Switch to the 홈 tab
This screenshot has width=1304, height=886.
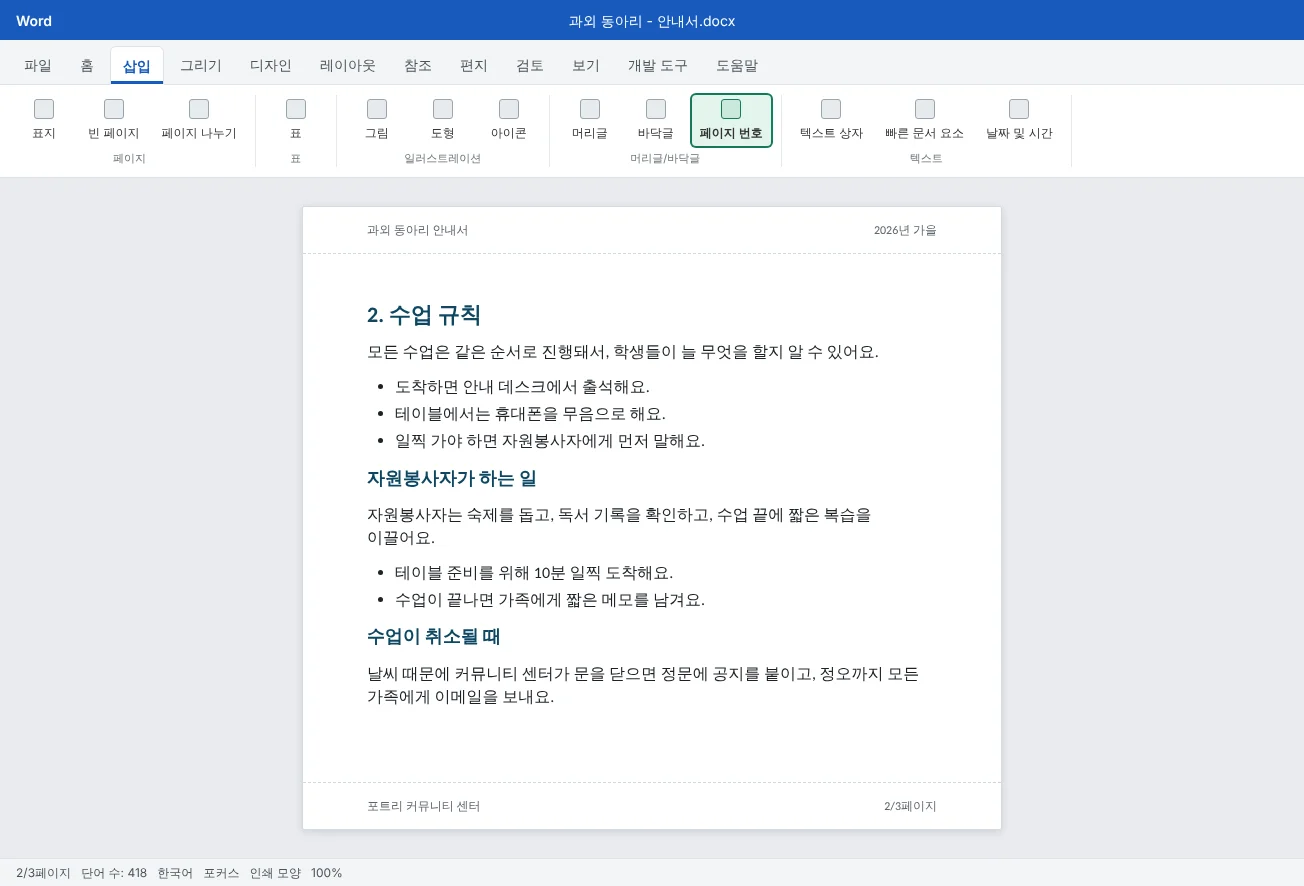tap(87, 66)
